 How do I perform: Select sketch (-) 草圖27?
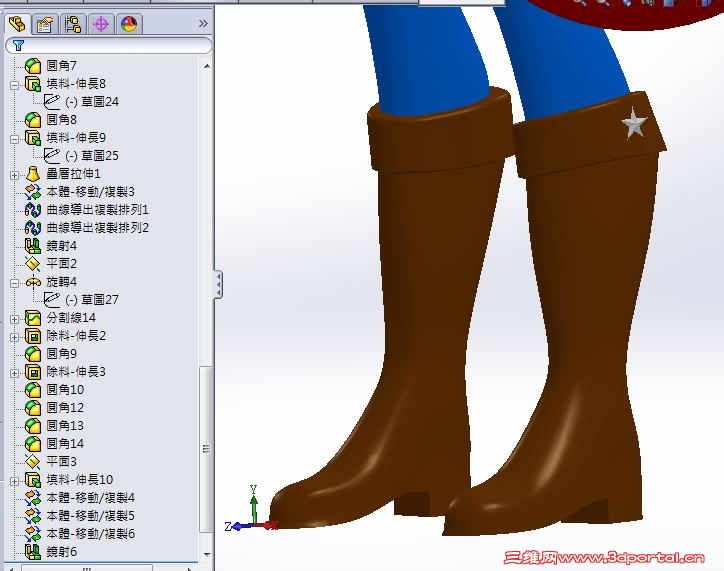pos(81,300)
